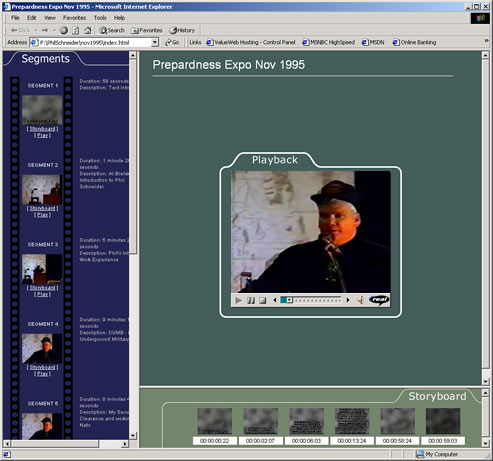The width and height of the screenshot is (493, 461).
Task: Select storyboard frame at 00:00:59:03
Action: click(443, 421)
